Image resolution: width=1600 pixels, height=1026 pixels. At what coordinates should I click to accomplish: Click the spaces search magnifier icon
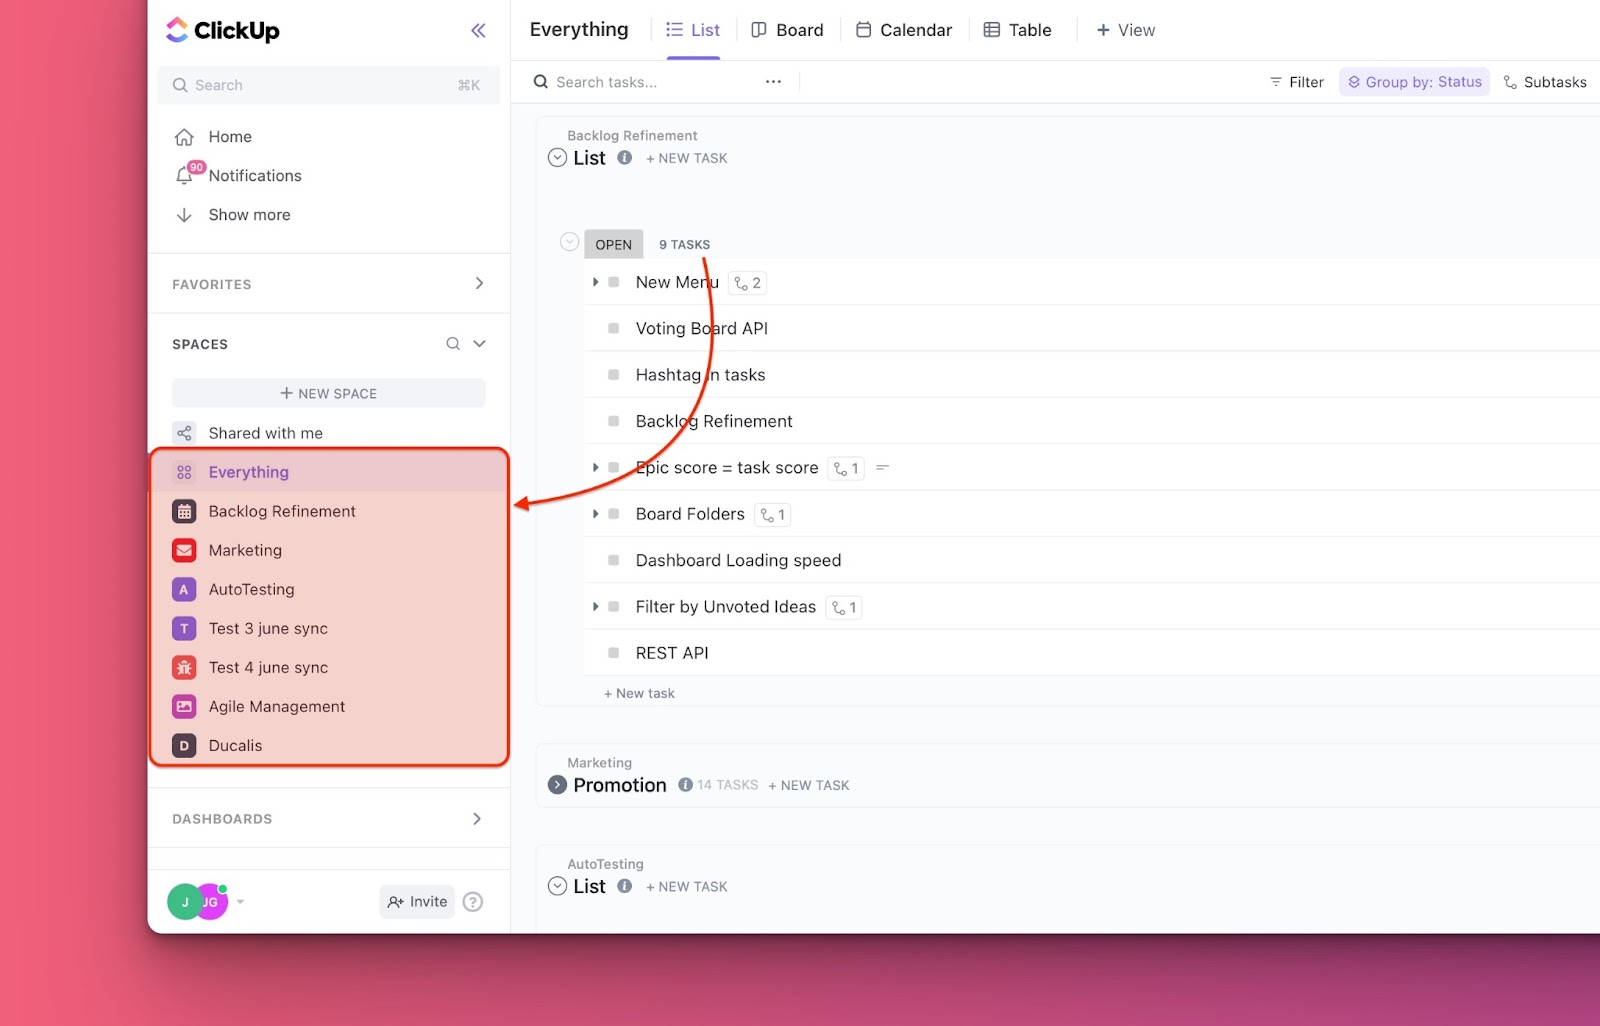[453, 343]
